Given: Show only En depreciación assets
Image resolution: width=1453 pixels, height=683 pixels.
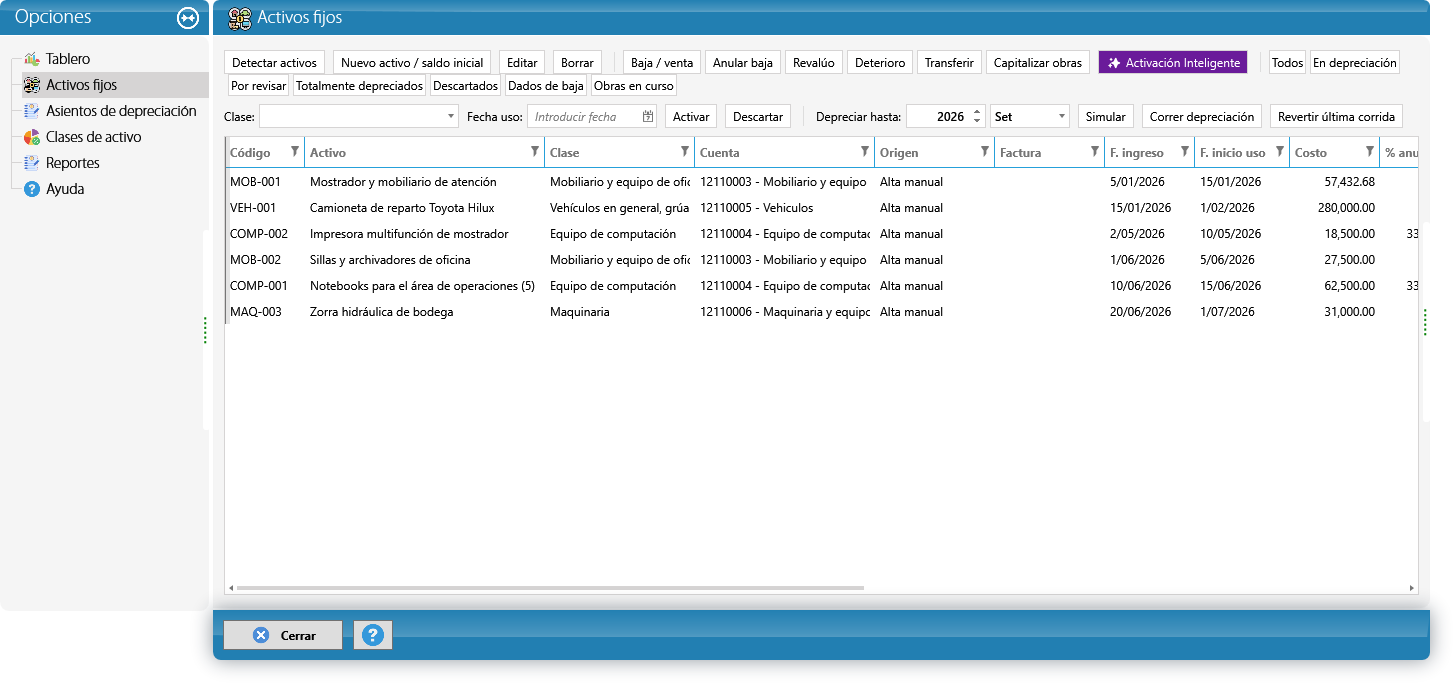Looking at the screenshot, I should [x=1354, y=62].
